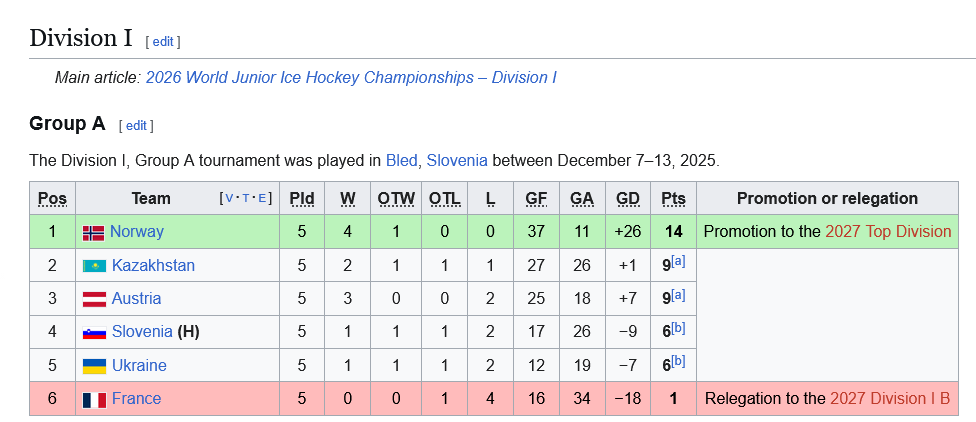Click the V (view template) link

click(230, 198)
